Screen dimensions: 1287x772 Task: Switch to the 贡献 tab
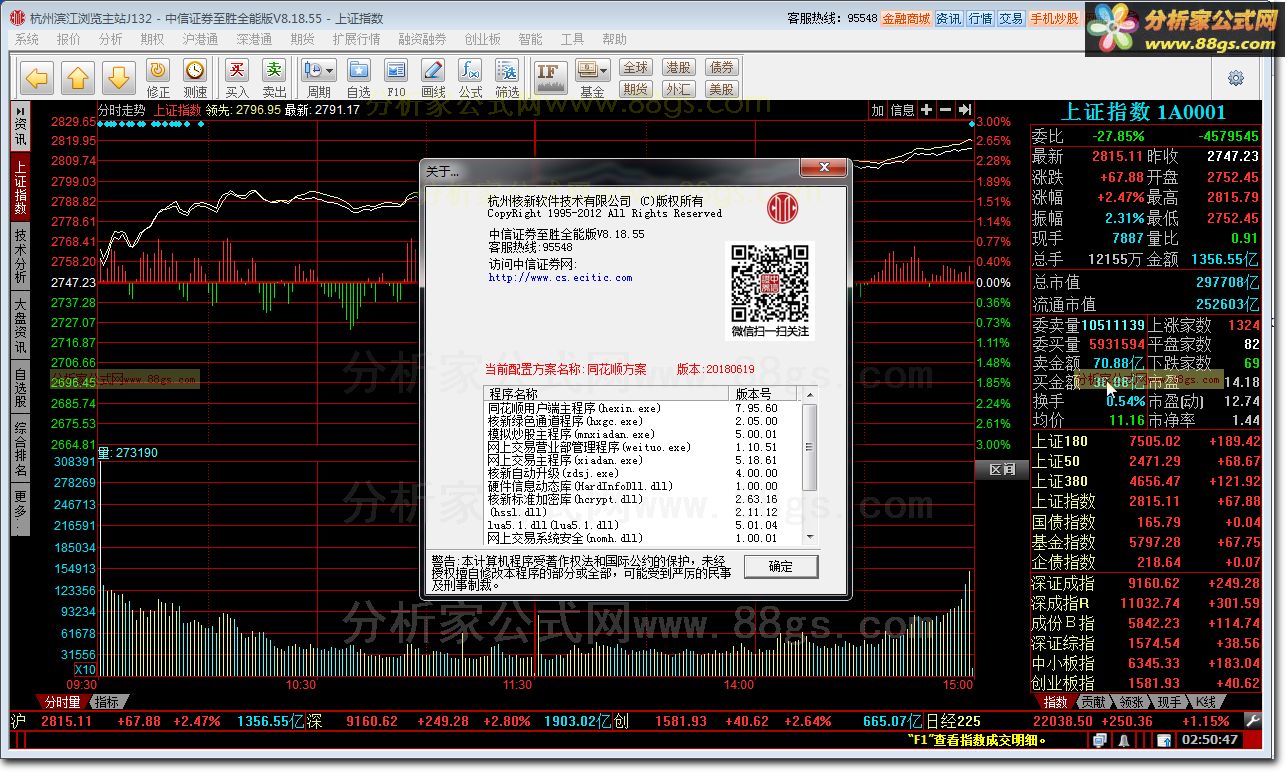click(x=1094, y=702)
